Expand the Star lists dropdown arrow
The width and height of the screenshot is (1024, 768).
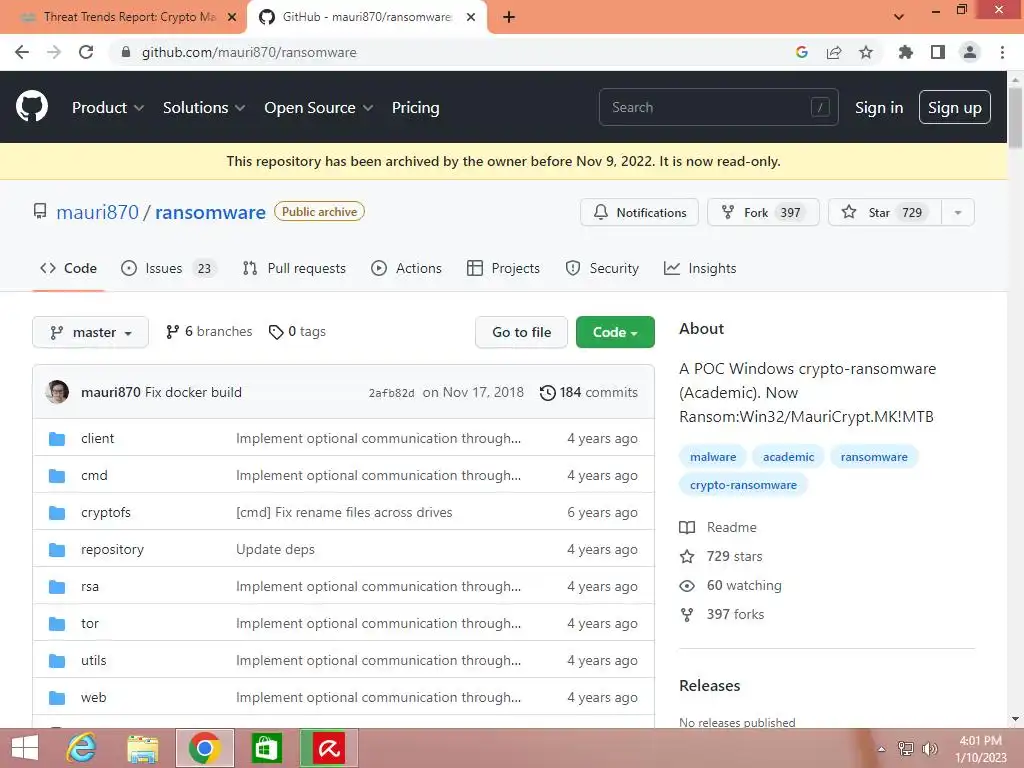(x=958, y=213)
